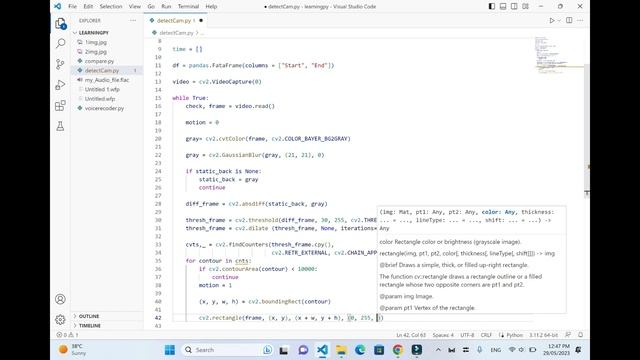
Task: Click UTF-8 encoding in status bar
Action: [x=467, y=335]
